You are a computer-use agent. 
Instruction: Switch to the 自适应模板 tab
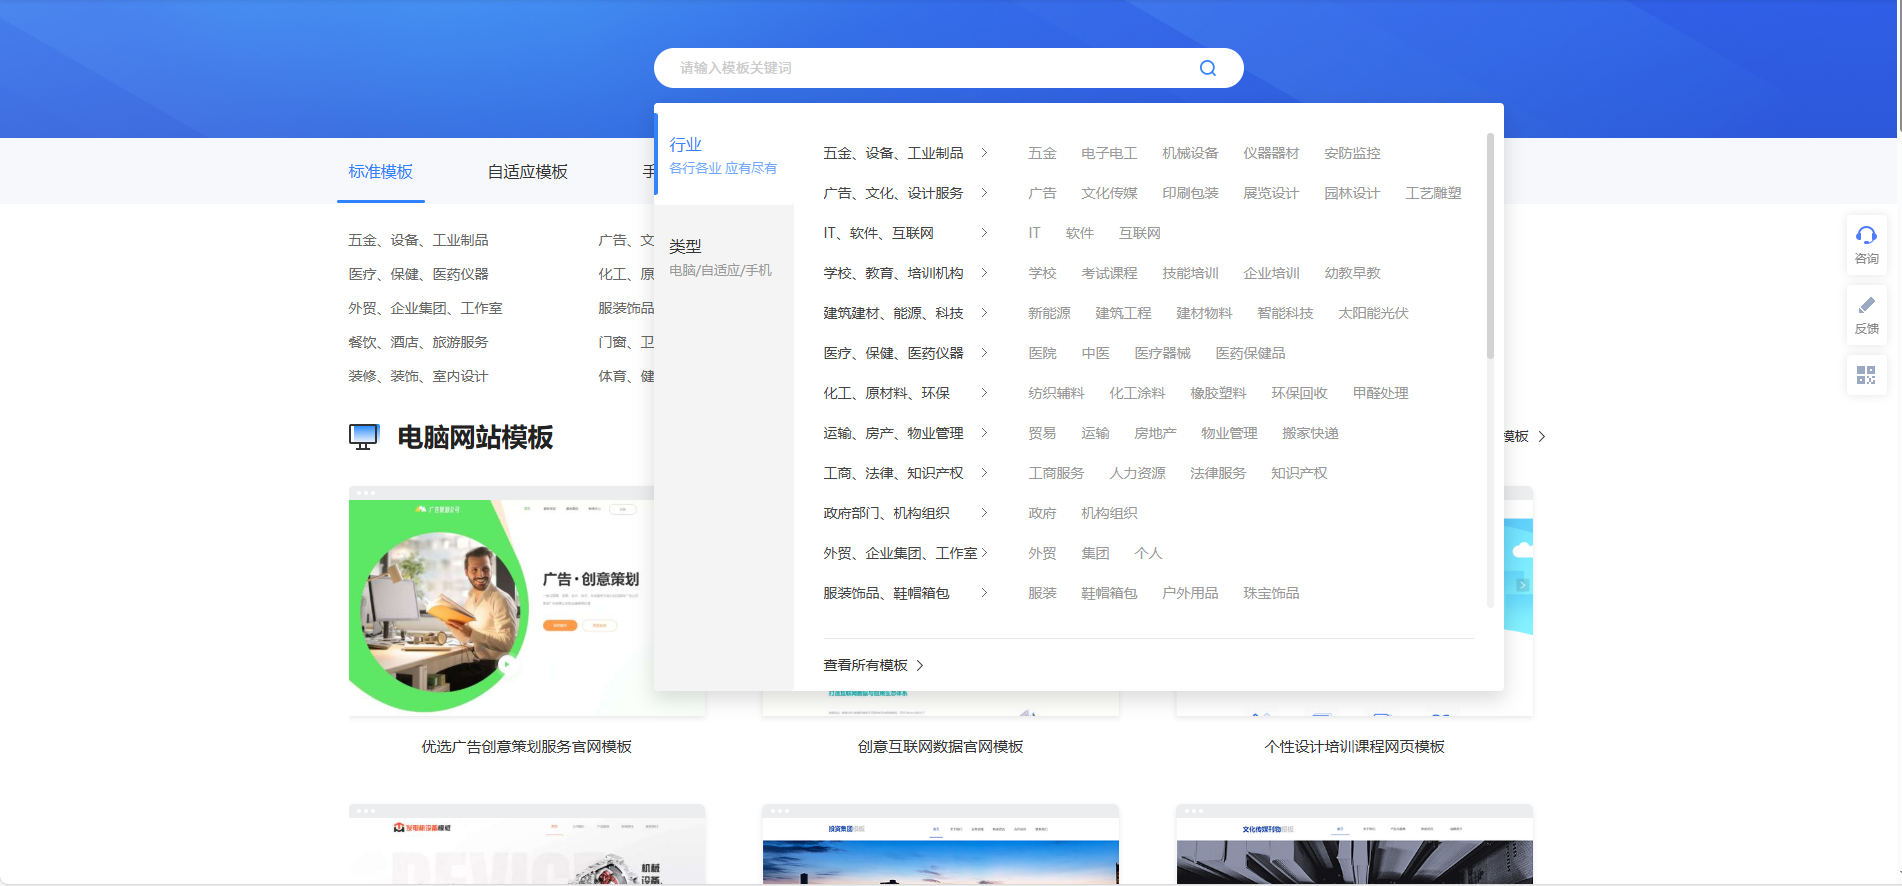pos(527,172)
